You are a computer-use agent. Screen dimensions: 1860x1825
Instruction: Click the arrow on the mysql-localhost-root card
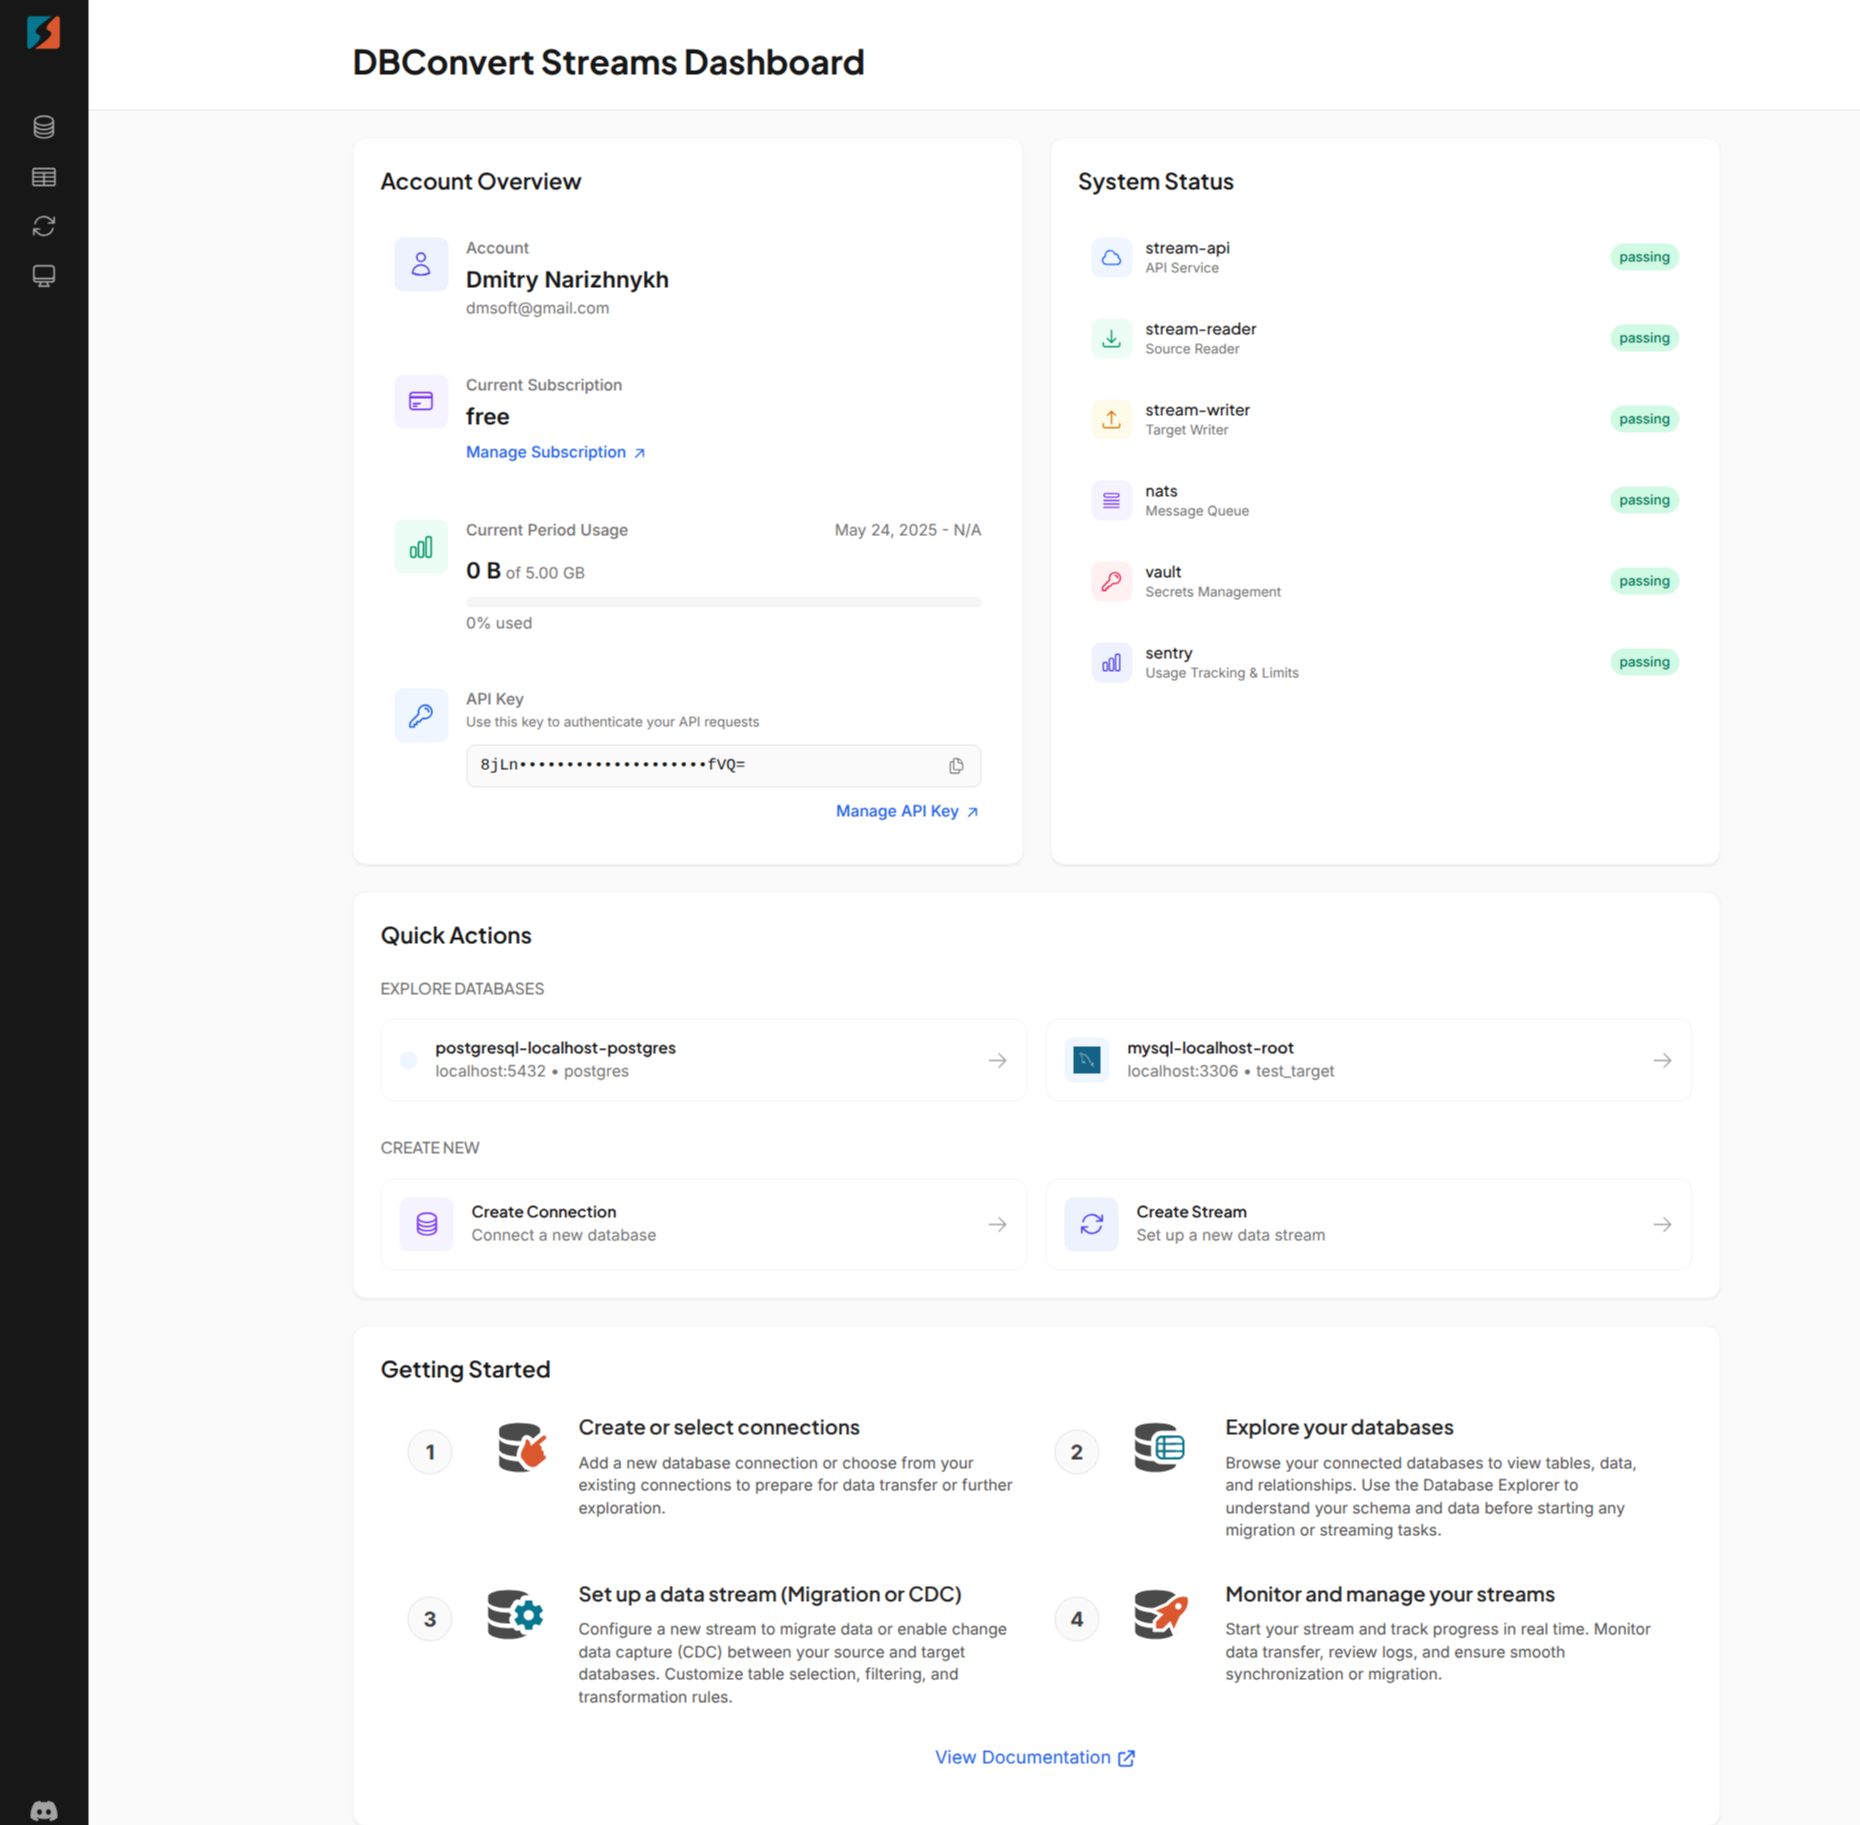(x=1661, y=1060)
